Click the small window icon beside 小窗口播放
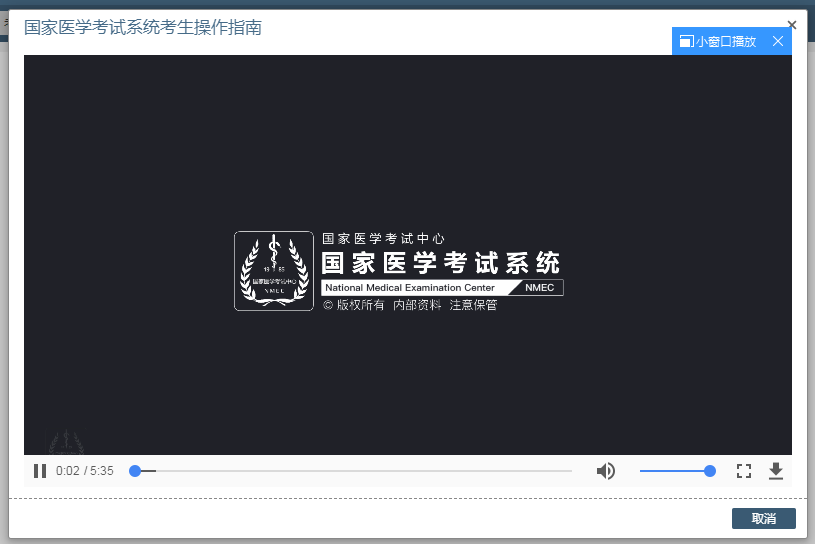The height and width of the screenshot is (544, 815). pos(686,41)
